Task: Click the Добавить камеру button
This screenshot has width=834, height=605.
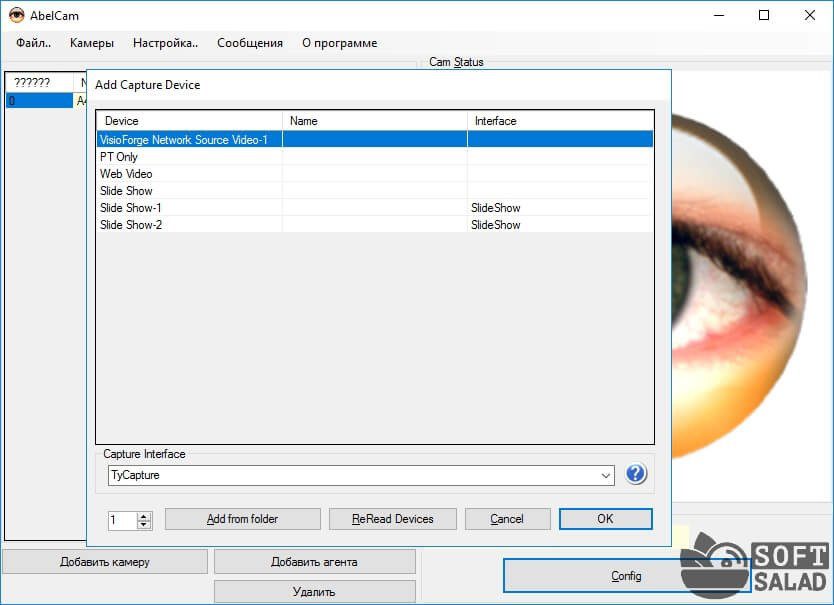Action: [105, 562]
